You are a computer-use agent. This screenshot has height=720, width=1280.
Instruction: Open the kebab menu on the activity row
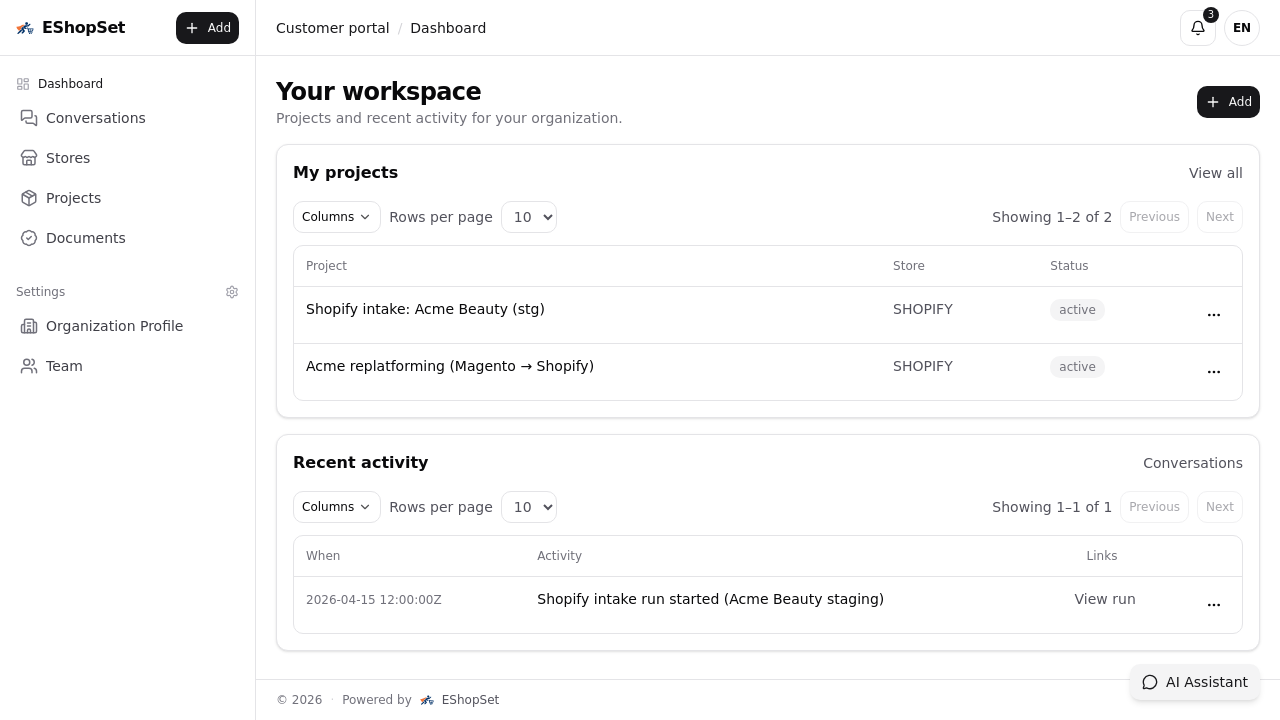(x=1214, y=605)
